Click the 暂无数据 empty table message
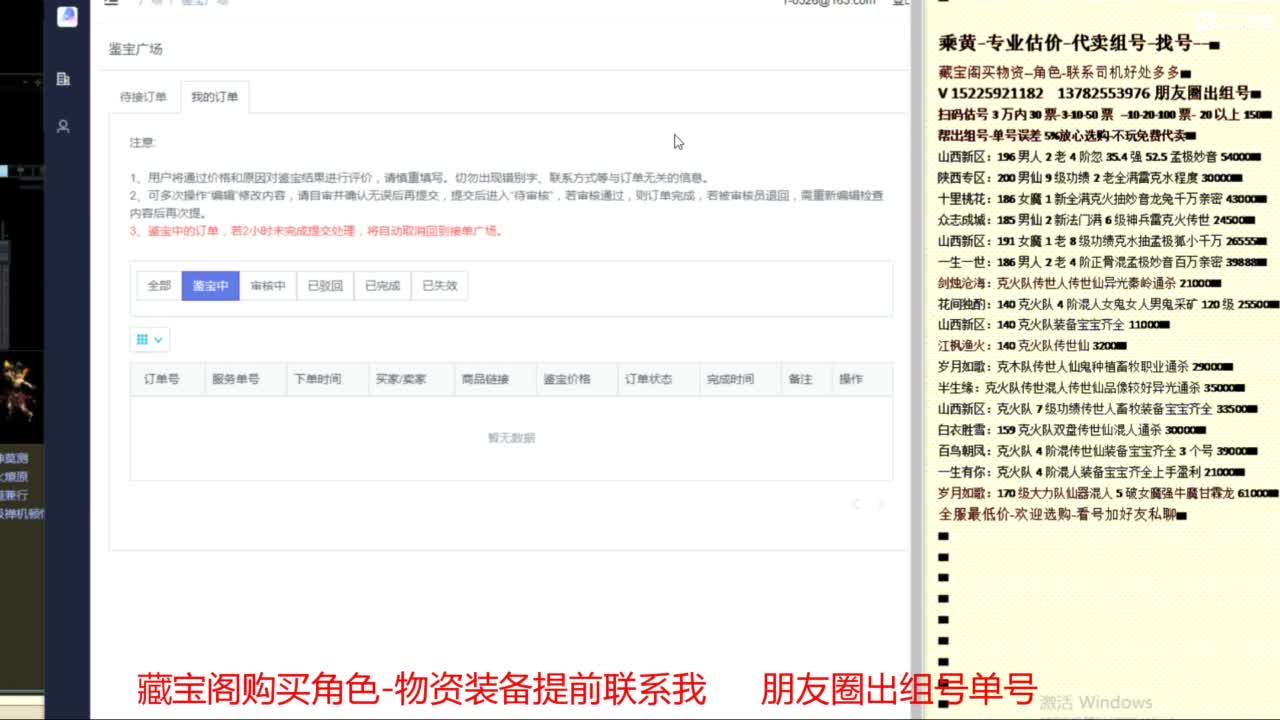 point(511,438)
